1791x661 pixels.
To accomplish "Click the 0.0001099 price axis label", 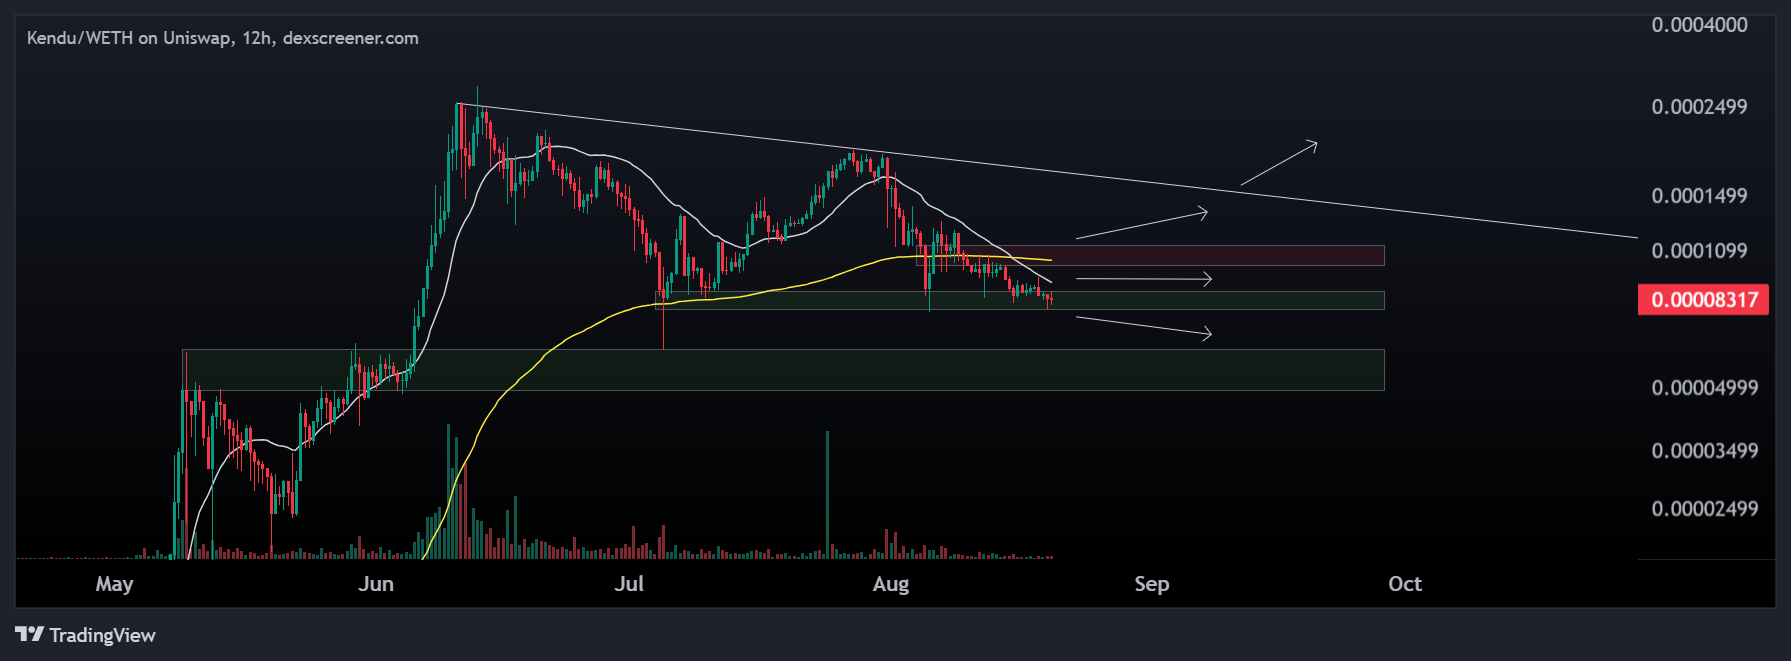I will pyautogui.click(x=1699, y=251).
